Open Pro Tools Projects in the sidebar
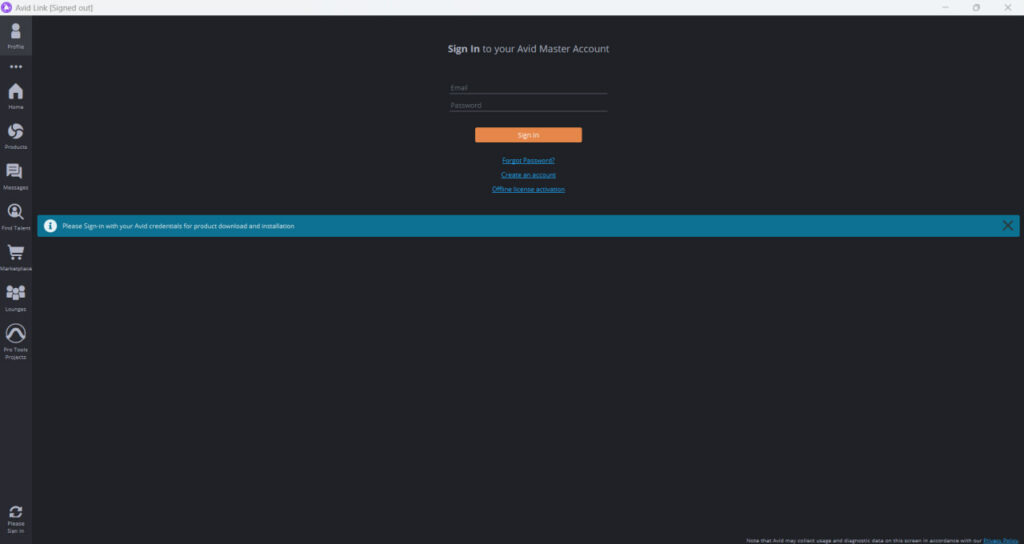Screen dimensions: 1024x544 pos(16,342)
